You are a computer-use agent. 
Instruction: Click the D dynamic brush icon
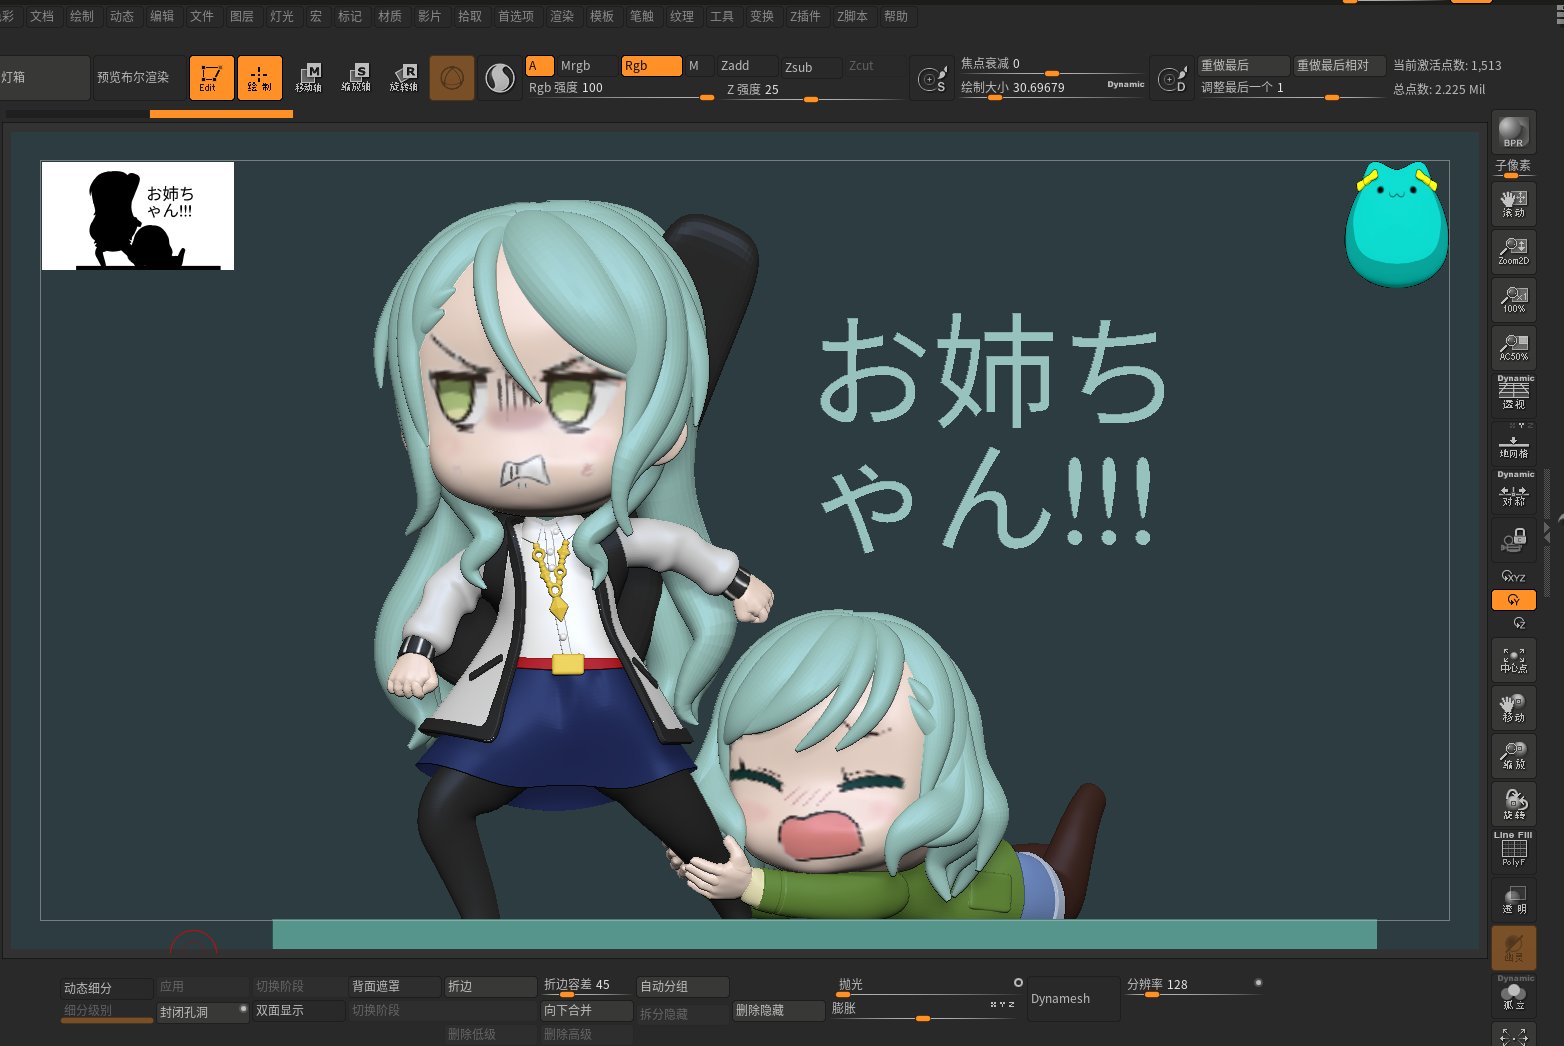pos(1171,78)
